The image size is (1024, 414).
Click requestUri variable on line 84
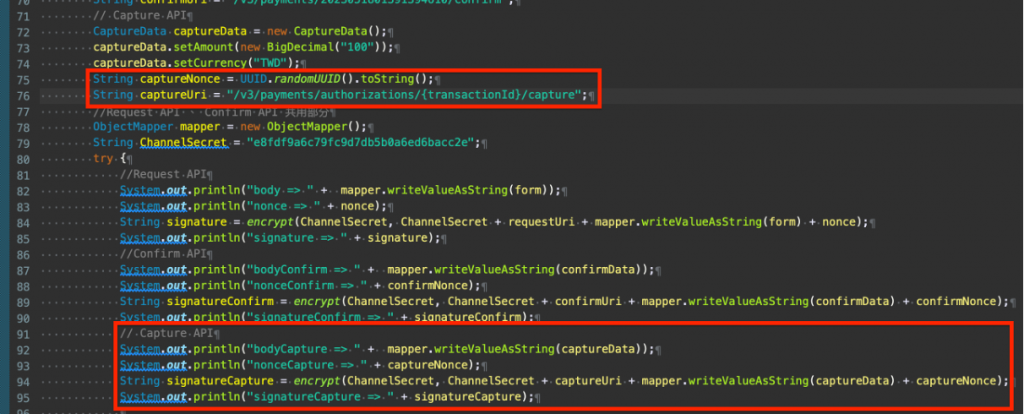point(541,222)
